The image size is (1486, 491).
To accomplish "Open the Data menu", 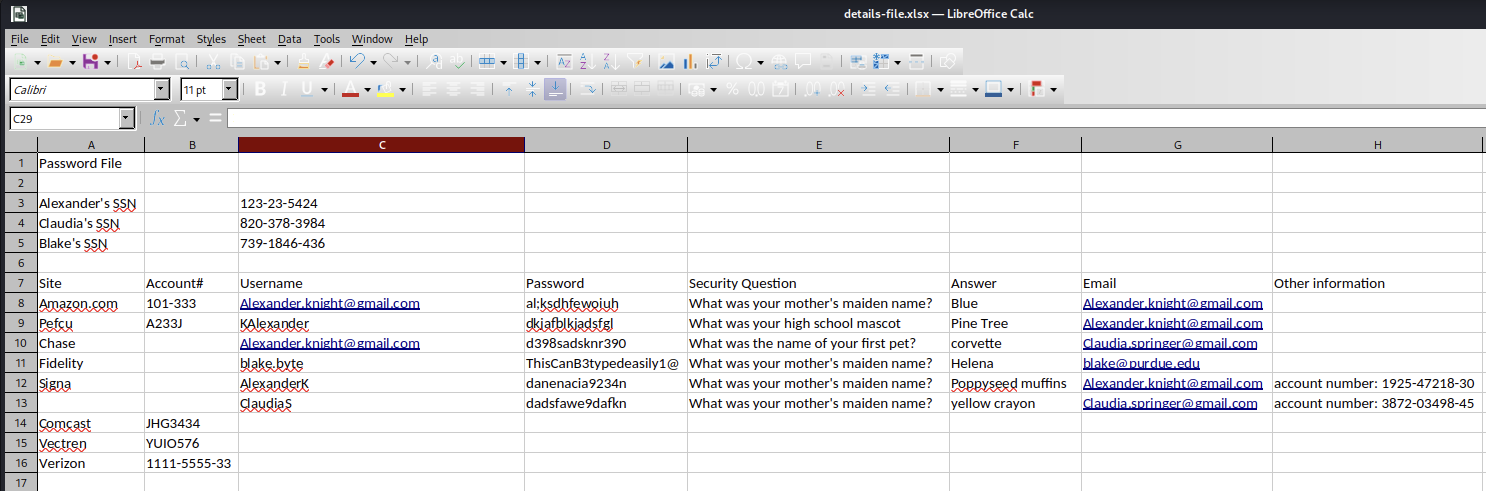I will point(289,39).
